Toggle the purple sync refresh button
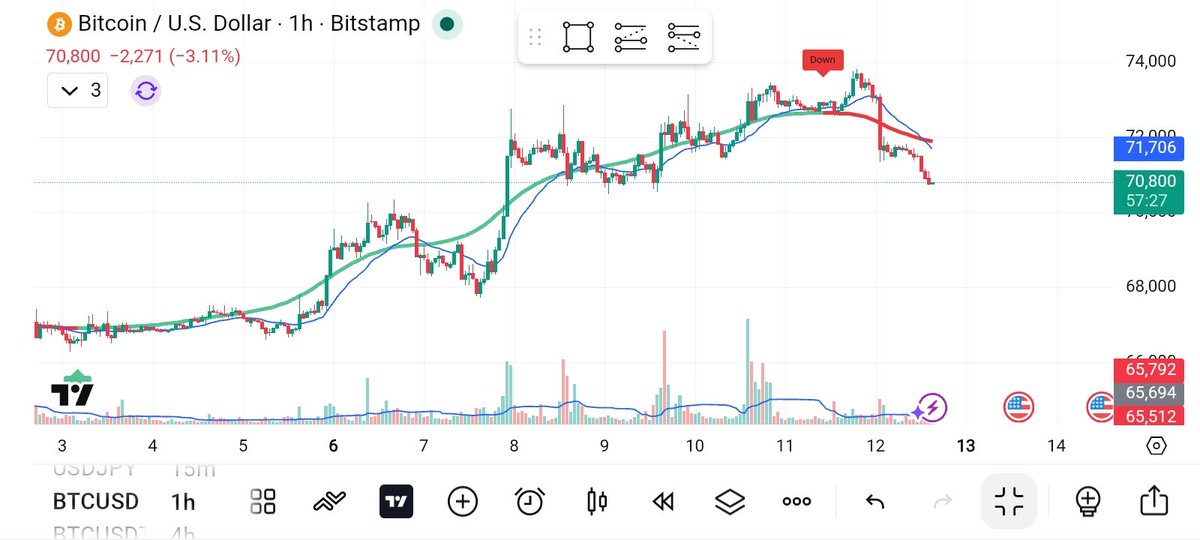 click(146, 91)
